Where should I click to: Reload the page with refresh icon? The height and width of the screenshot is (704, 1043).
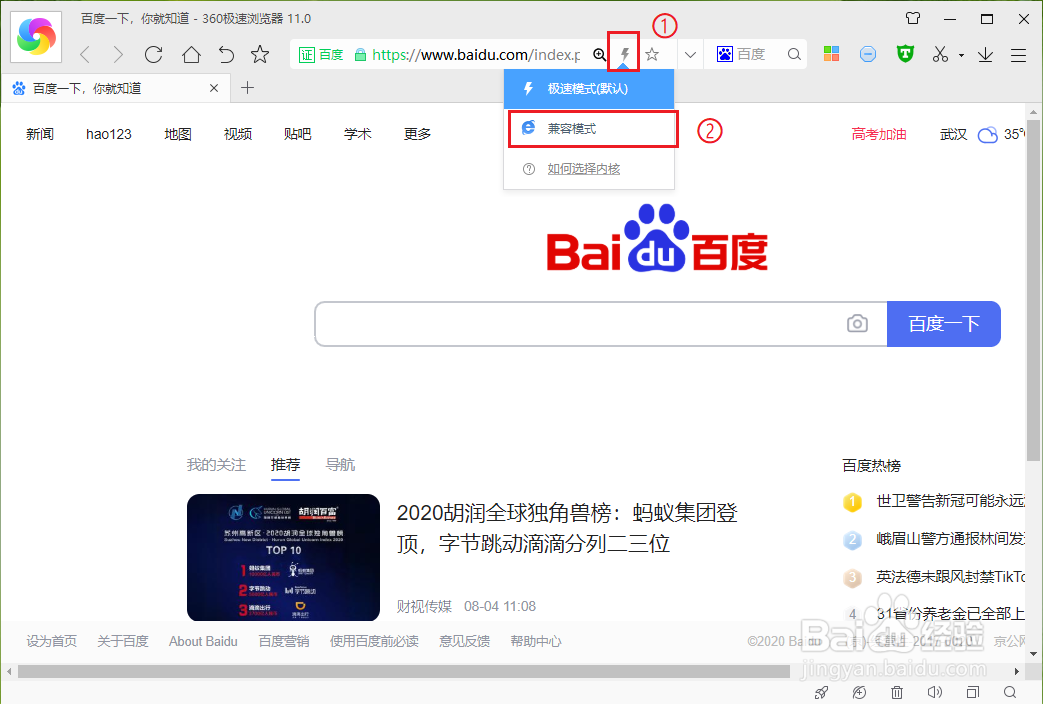(154, 54)
